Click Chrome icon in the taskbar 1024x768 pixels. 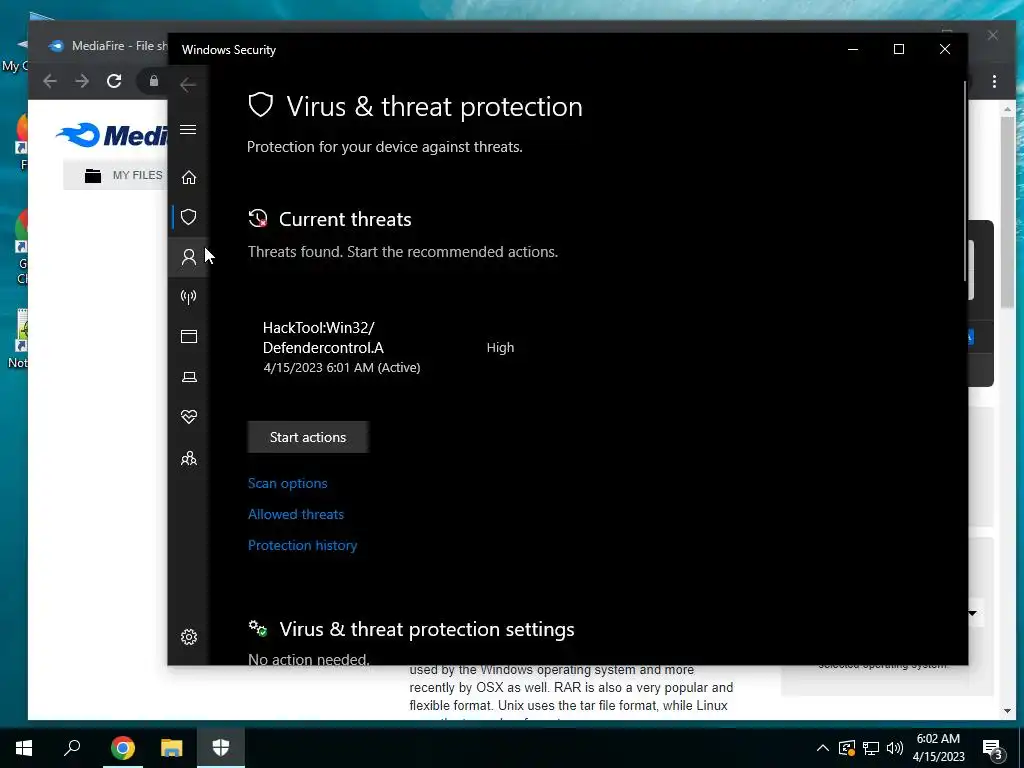[122, 748]
